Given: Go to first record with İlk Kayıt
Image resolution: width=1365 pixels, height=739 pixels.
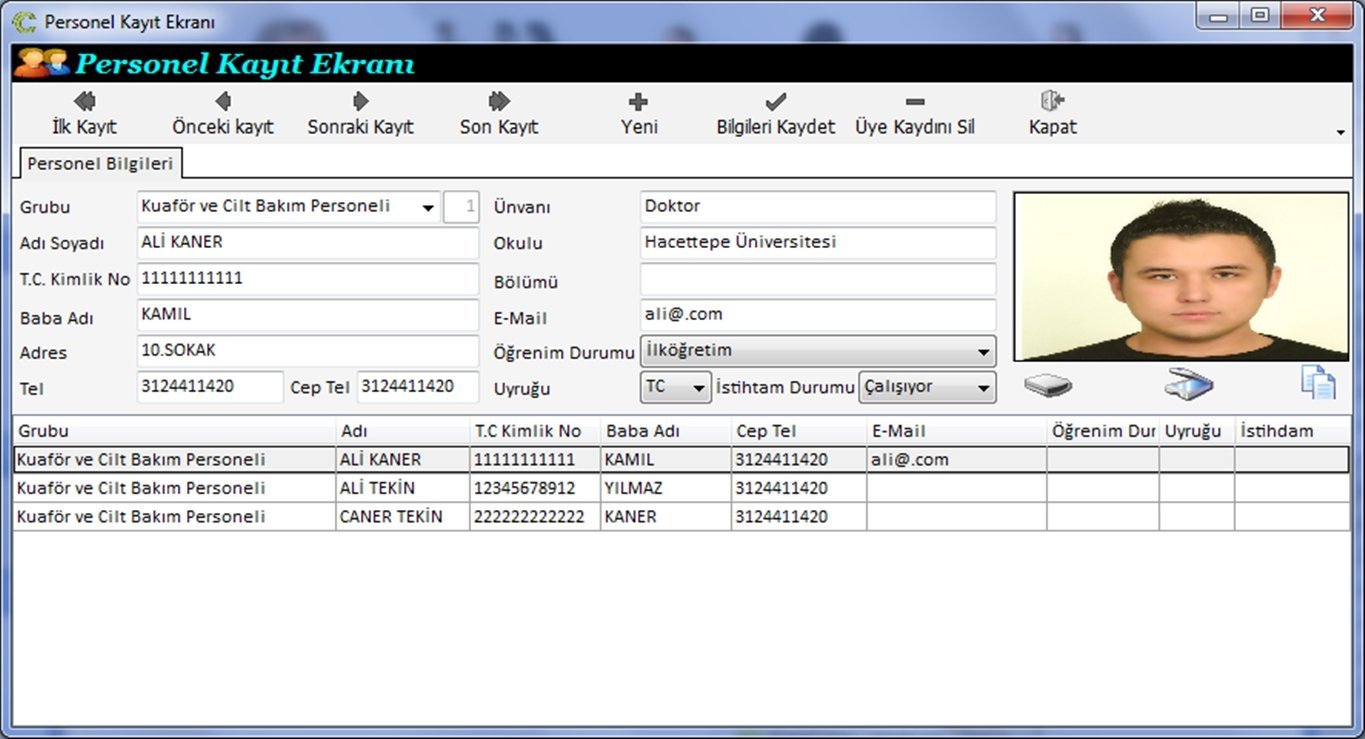Looking at the screenshot, I should pyautogui.click(x=84, y=102).
